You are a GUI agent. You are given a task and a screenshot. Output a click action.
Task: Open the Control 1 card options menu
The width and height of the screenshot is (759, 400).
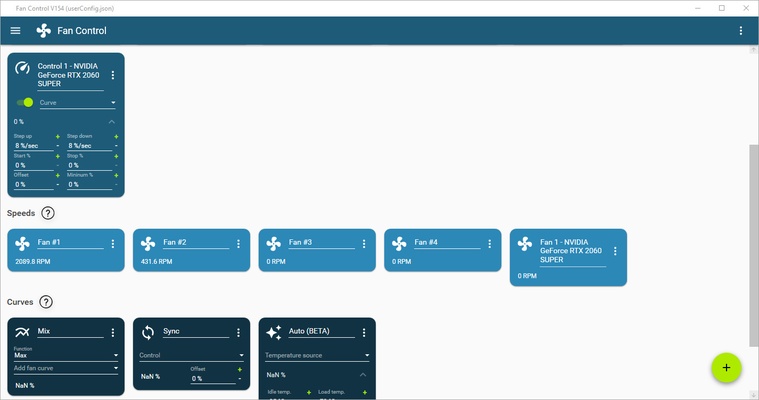pos(113,75)
